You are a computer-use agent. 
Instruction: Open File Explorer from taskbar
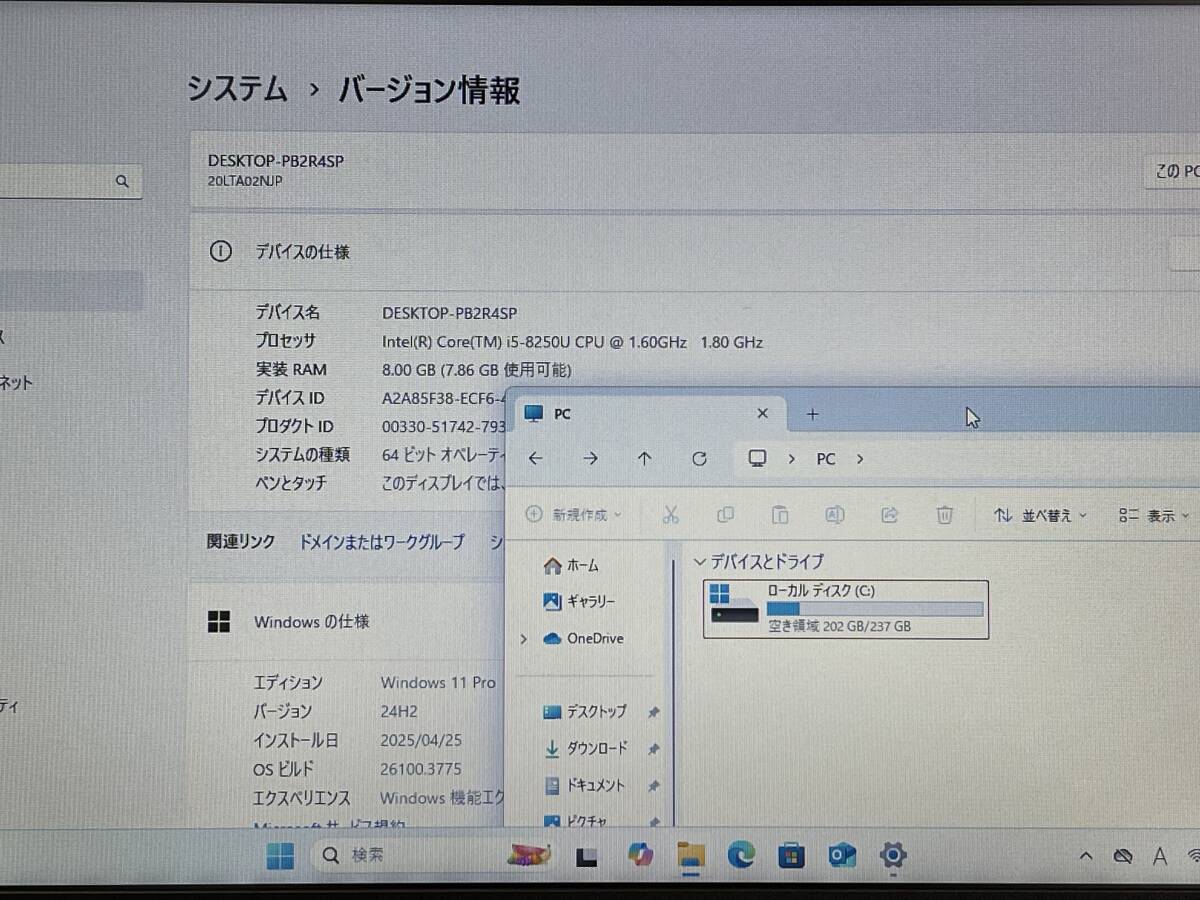click(x=691, y=855)
